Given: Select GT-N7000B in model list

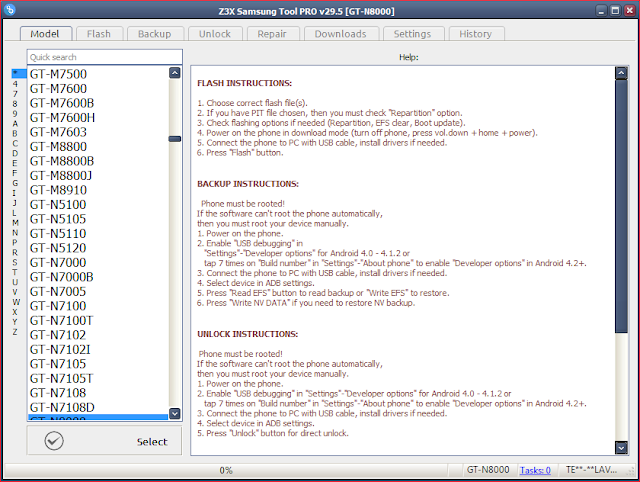Looking at the screenshot, I should pyautogui.click(x=98, y=277).
